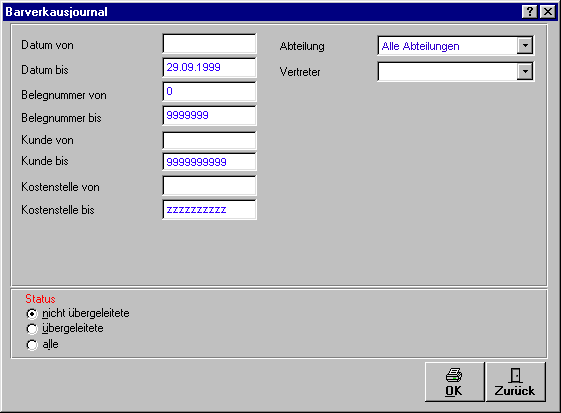This screenshot has width=561, height=413.
Task: Click the empty Vertreter combo box field
Action: click(447, 72)
